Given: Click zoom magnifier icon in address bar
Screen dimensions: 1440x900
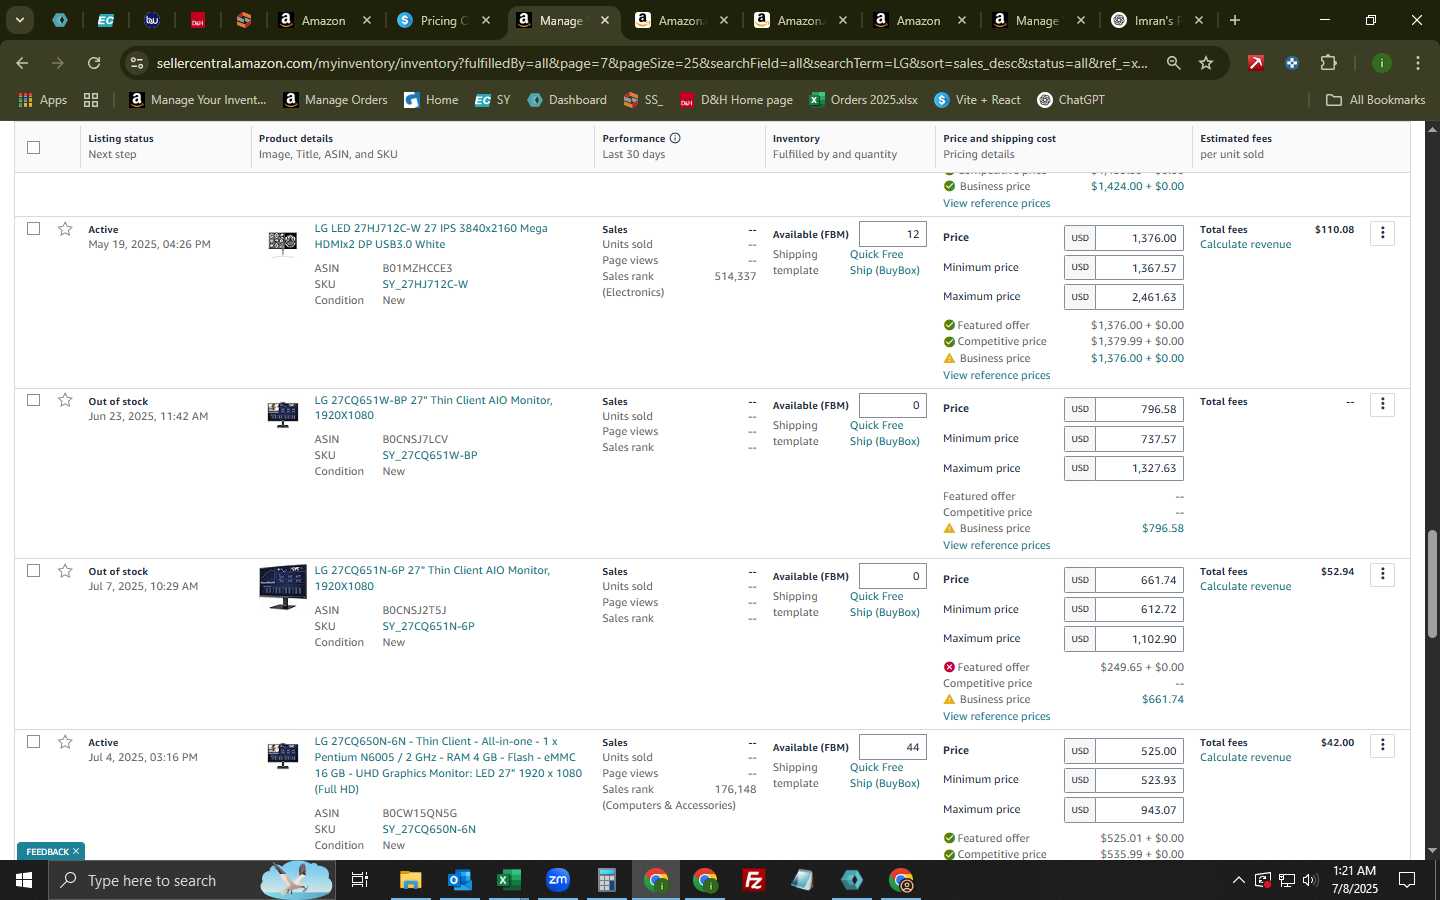Looking at the screenshot, I should pos(1173,63).
